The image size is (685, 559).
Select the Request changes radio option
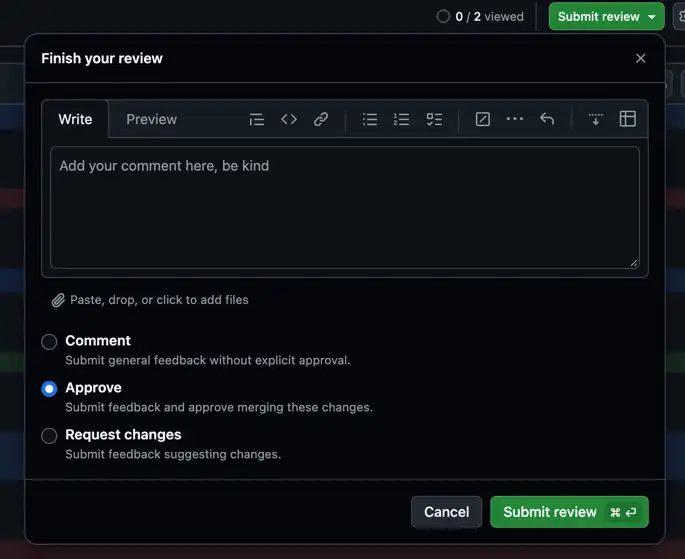point(49,435)
